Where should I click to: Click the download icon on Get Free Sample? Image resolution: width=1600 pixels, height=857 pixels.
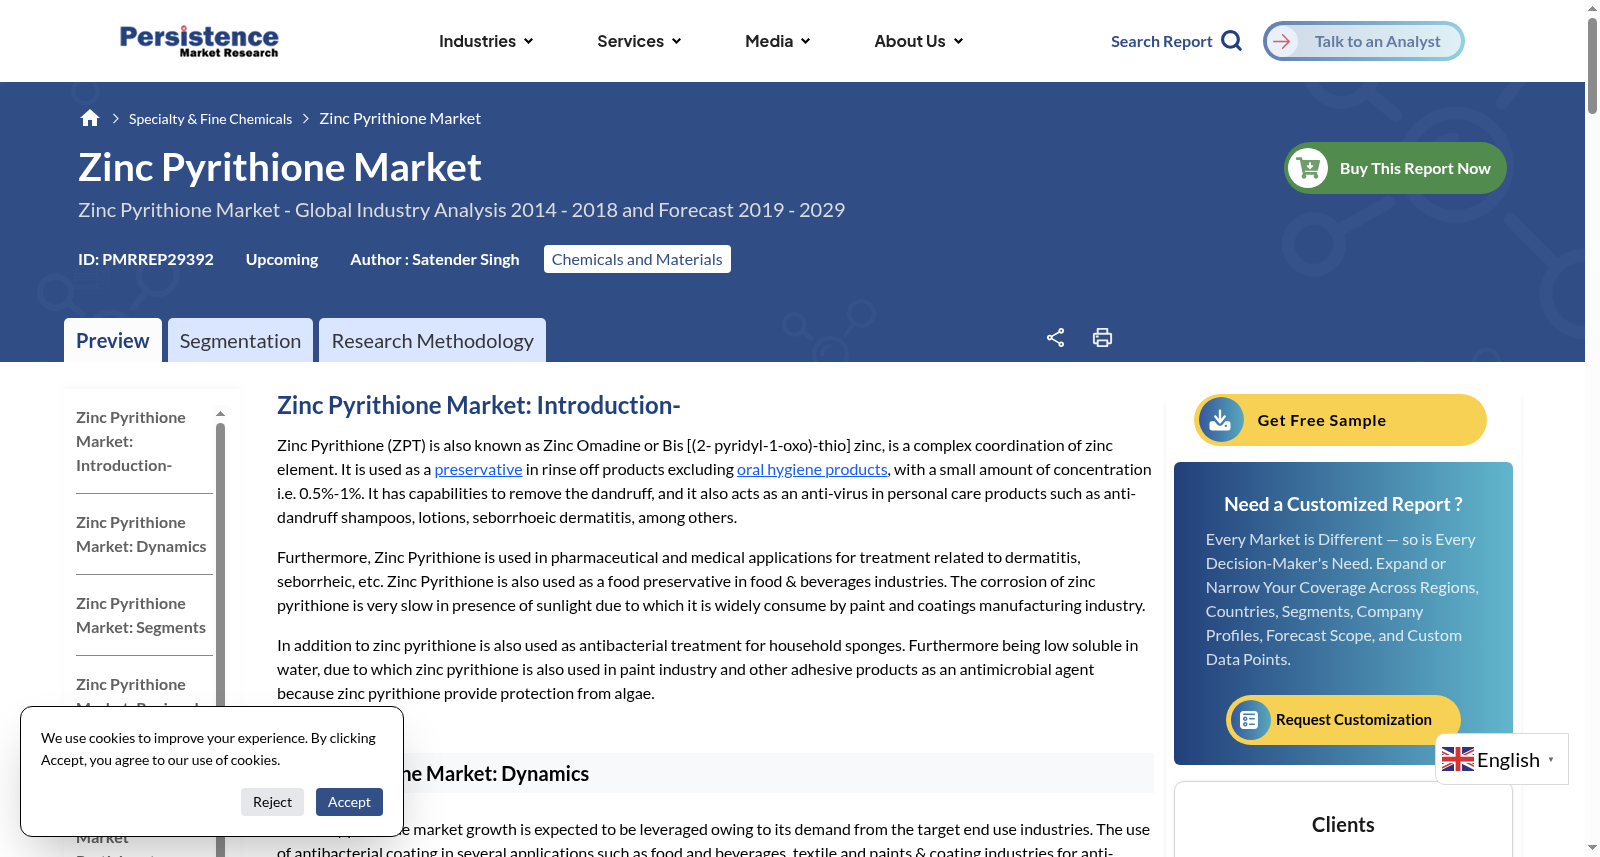coord(1220,420)
